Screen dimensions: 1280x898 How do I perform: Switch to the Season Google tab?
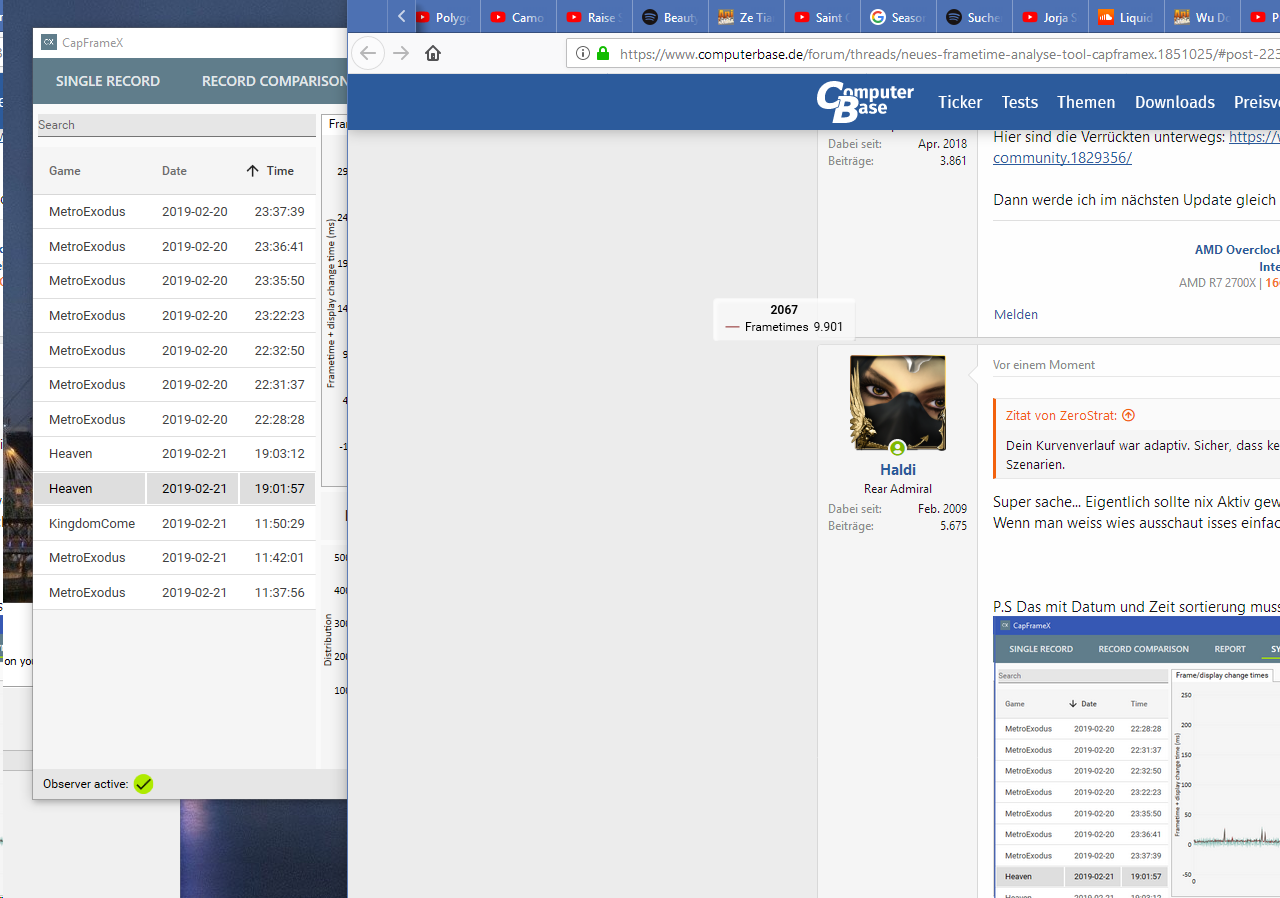(x=898, y=17)
